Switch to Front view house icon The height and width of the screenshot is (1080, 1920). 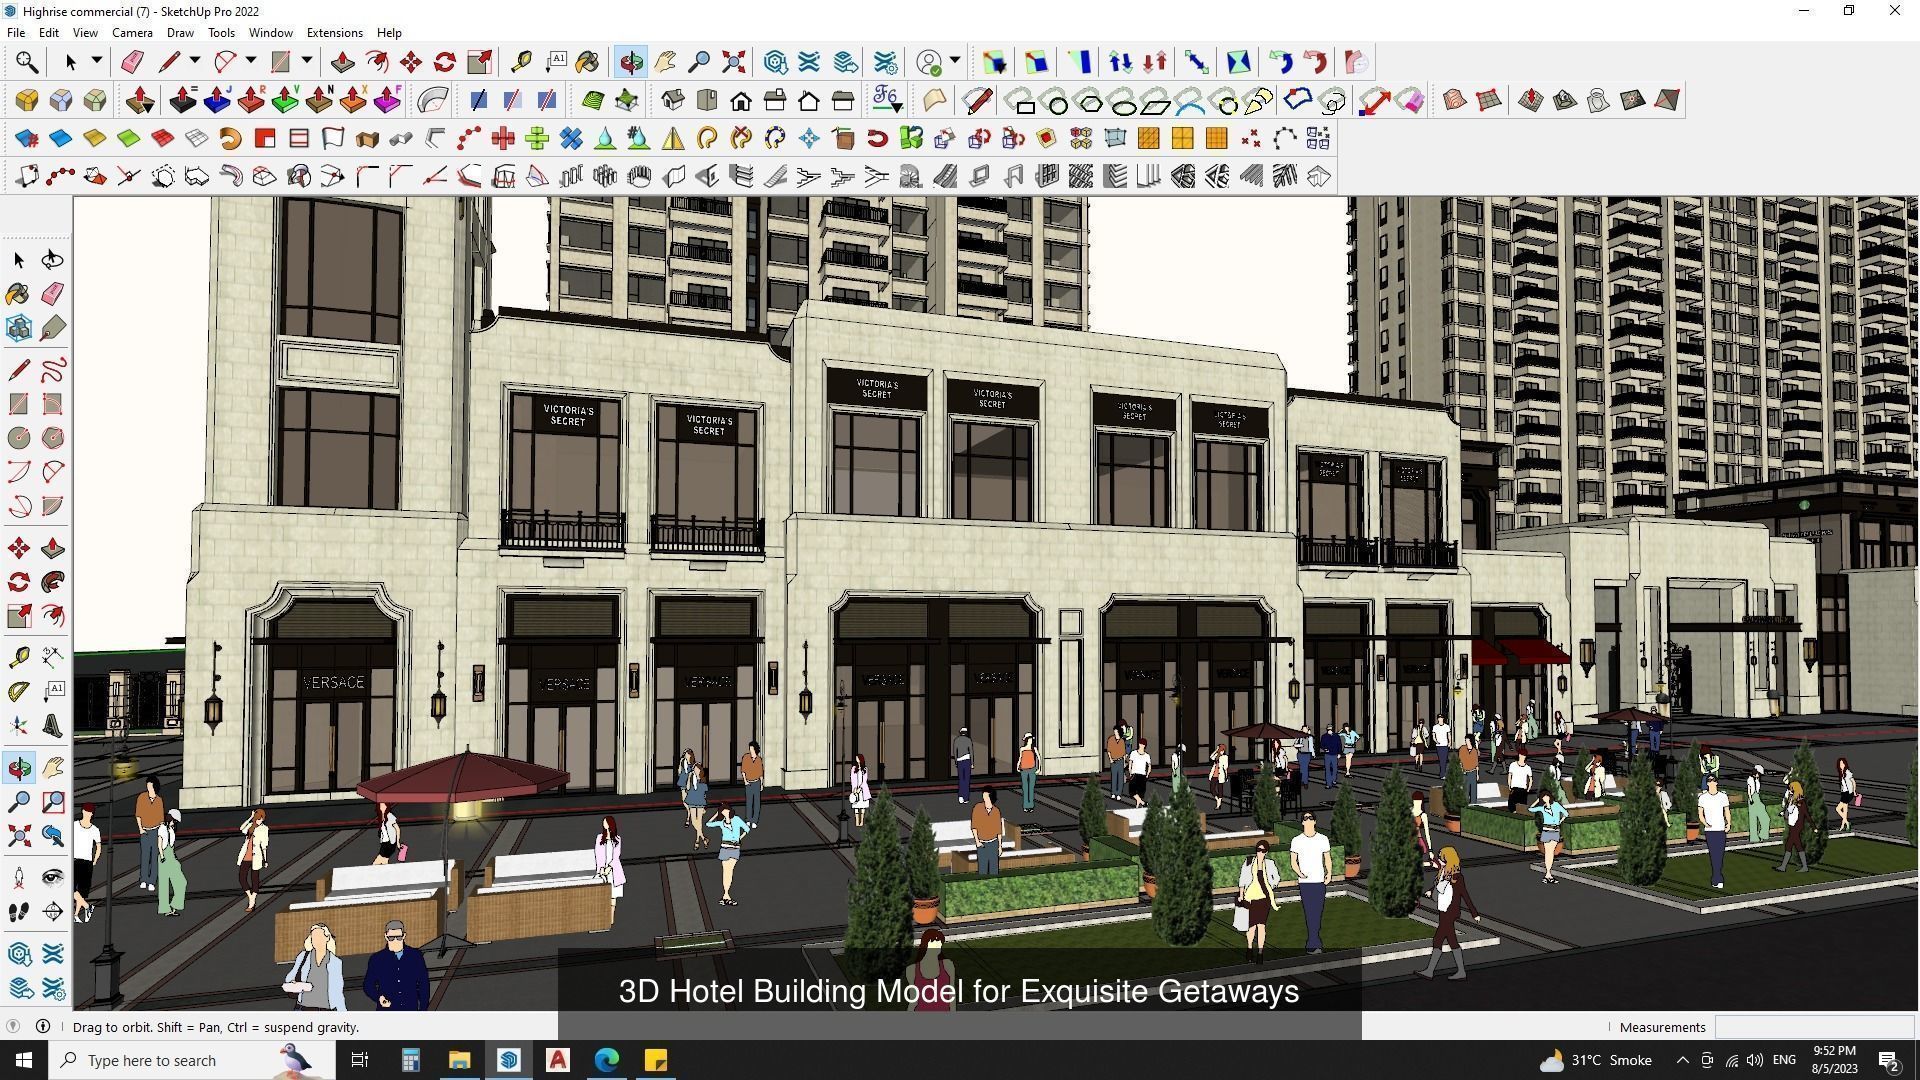741,100
